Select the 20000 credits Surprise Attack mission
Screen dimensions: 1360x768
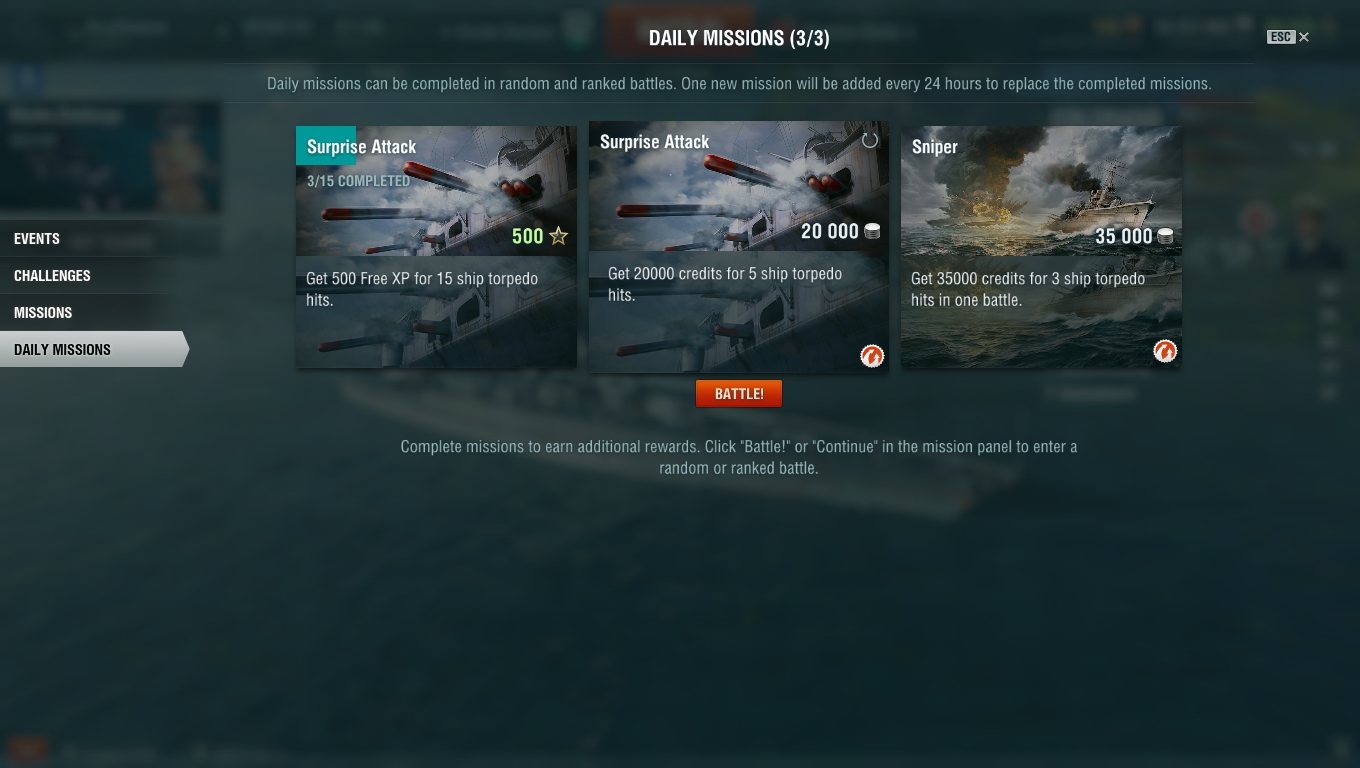pos(739,247)
